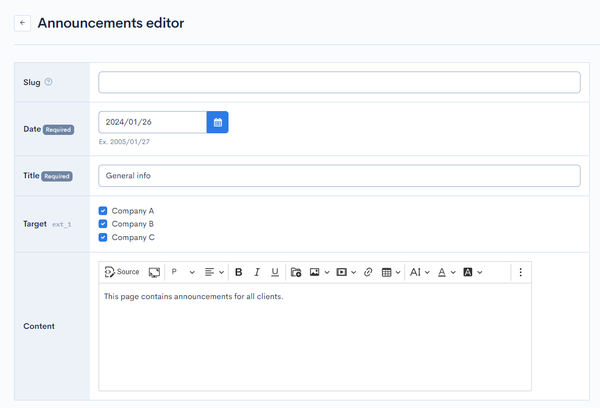Go back using the arrow button
The image size is (600, 408).
tap(23, 23)
